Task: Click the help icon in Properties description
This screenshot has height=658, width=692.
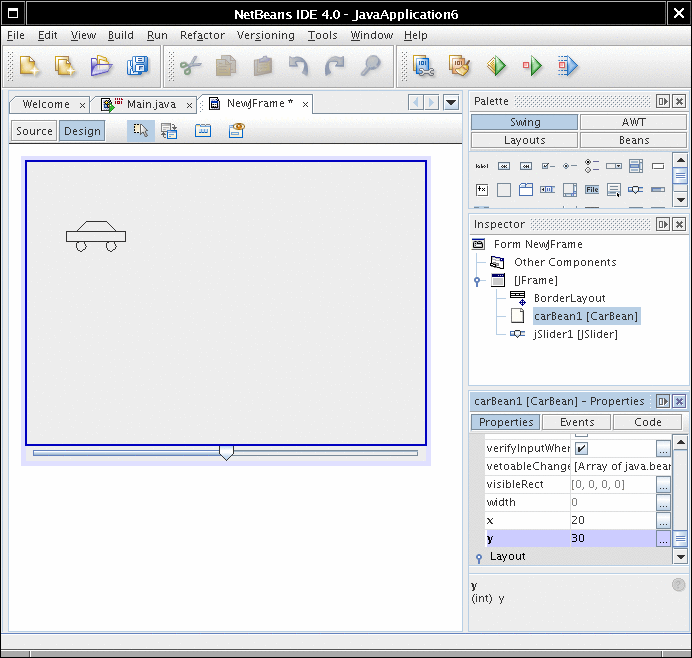Action: pyautogui.click(x=679, y=585)
